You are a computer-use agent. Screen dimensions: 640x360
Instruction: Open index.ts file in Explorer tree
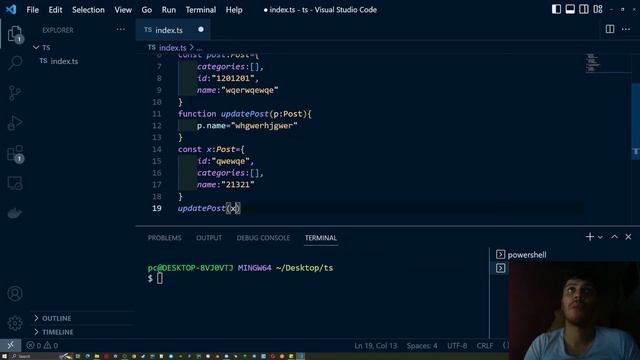64,61
